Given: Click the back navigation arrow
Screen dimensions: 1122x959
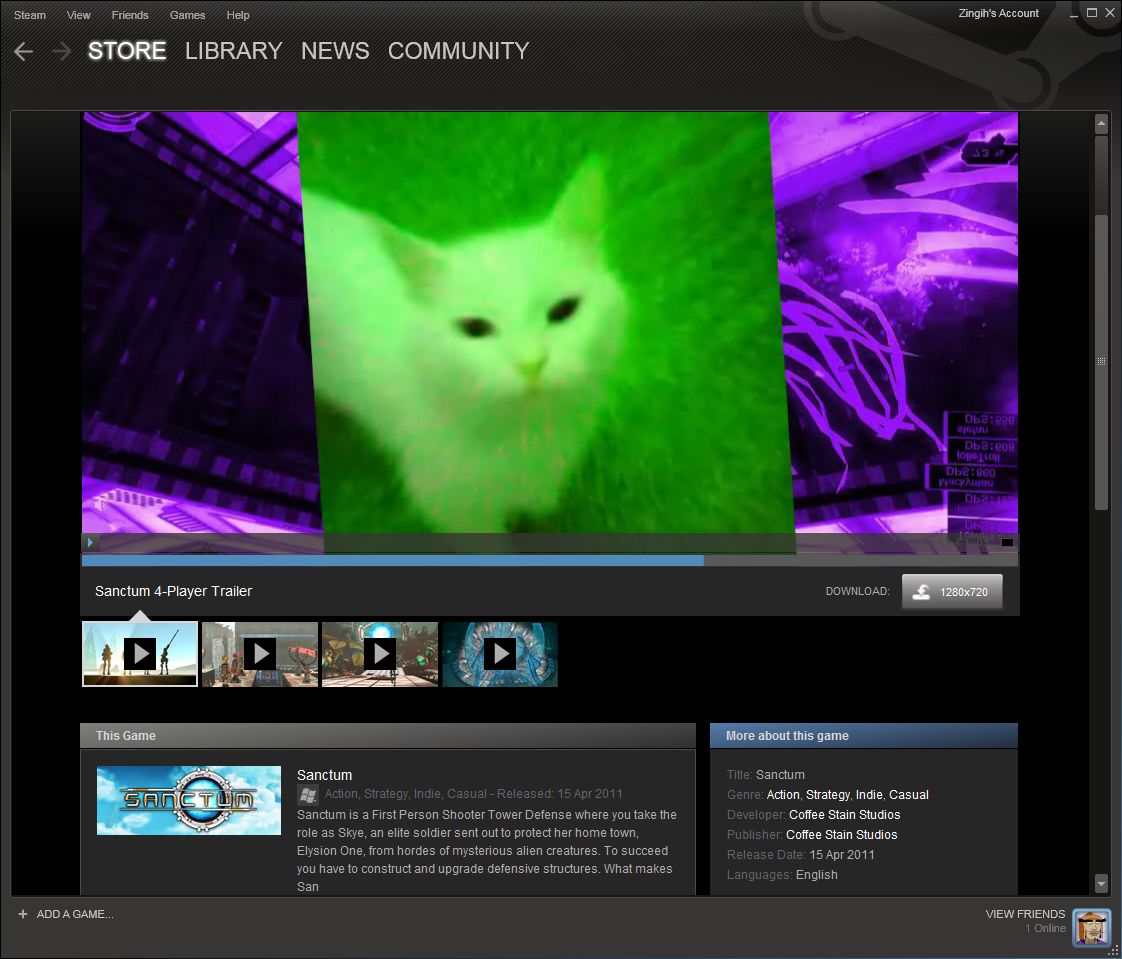Looking at the screenshot, I should click(24, 52).
